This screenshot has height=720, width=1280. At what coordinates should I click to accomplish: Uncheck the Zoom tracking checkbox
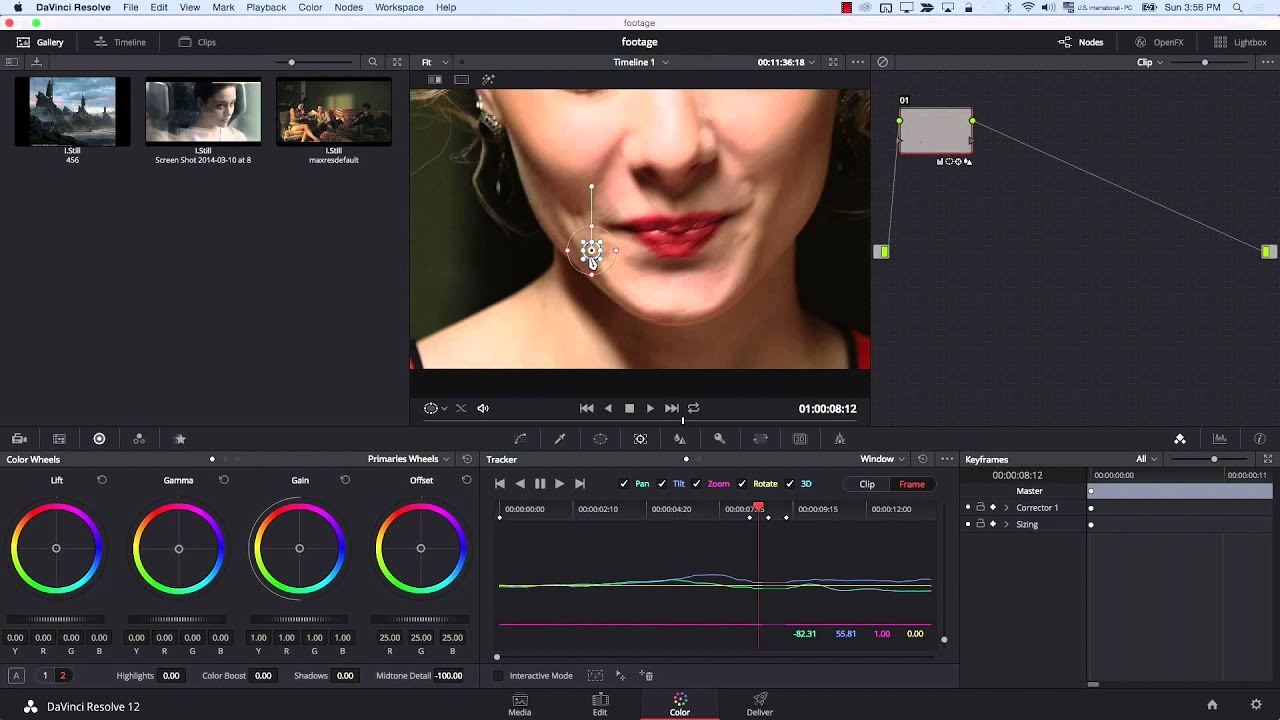696,484
